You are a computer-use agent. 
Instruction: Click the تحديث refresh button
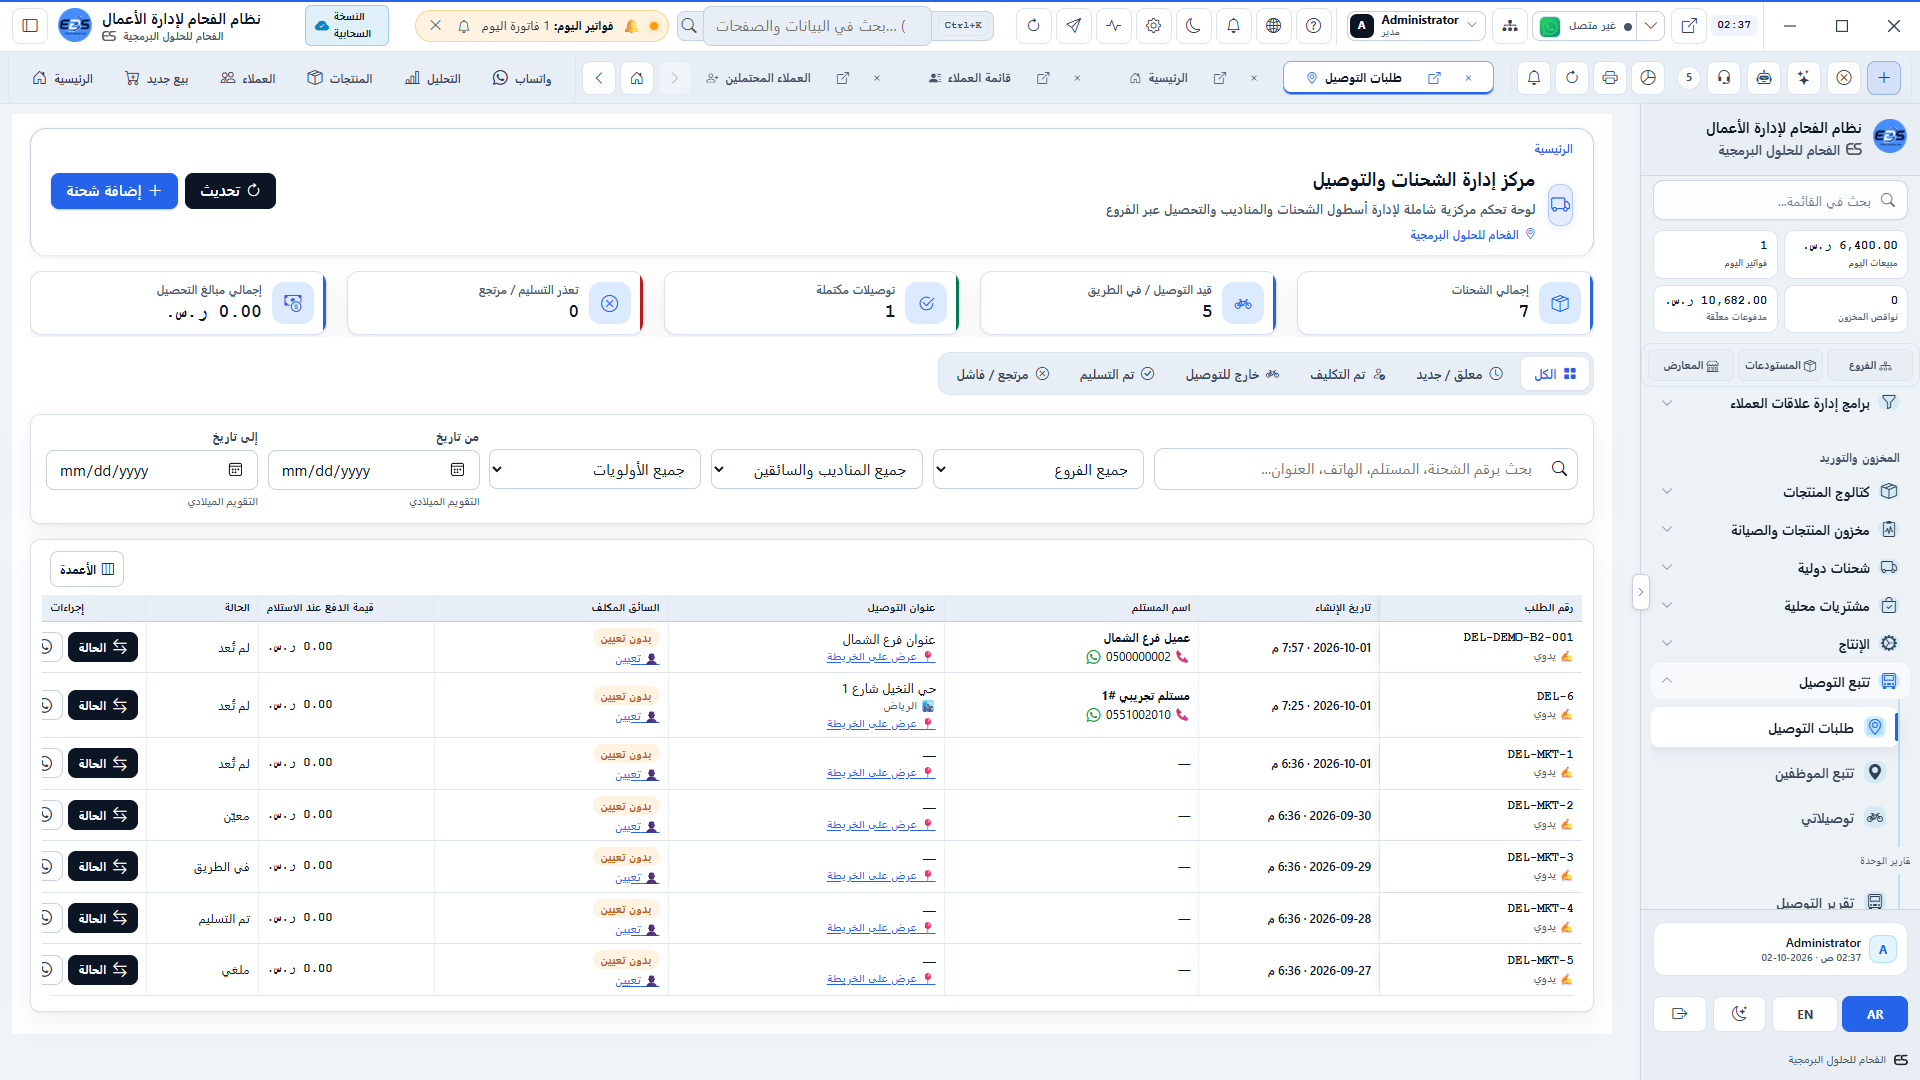click(230, 191)
